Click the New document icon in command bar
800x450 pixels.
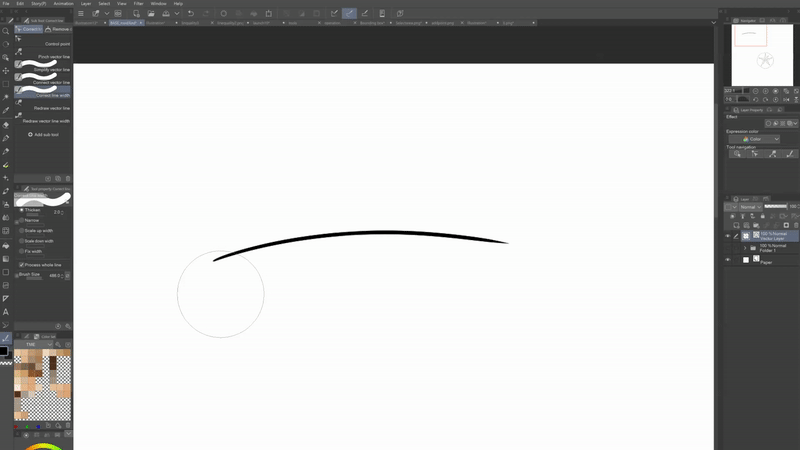pos(136,14)
